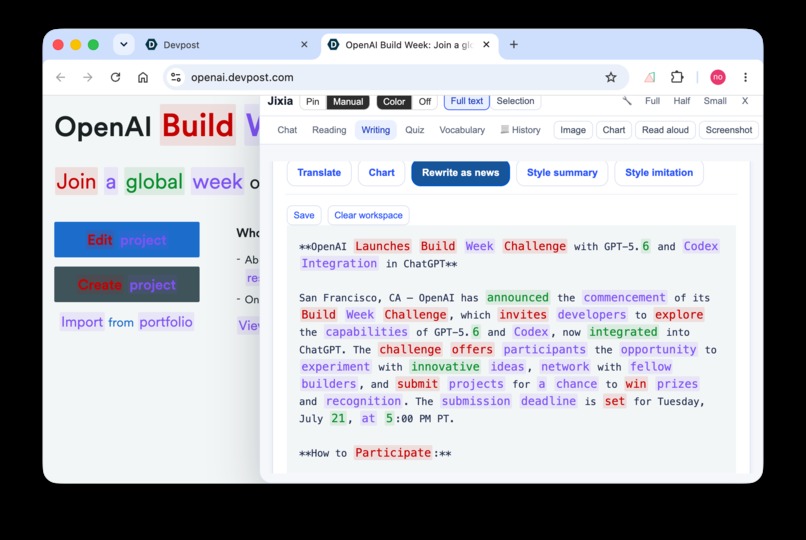The width and height of the screenshot is (806, 540).
Task: Open the Quiz tab
Action: coord(414,130)
